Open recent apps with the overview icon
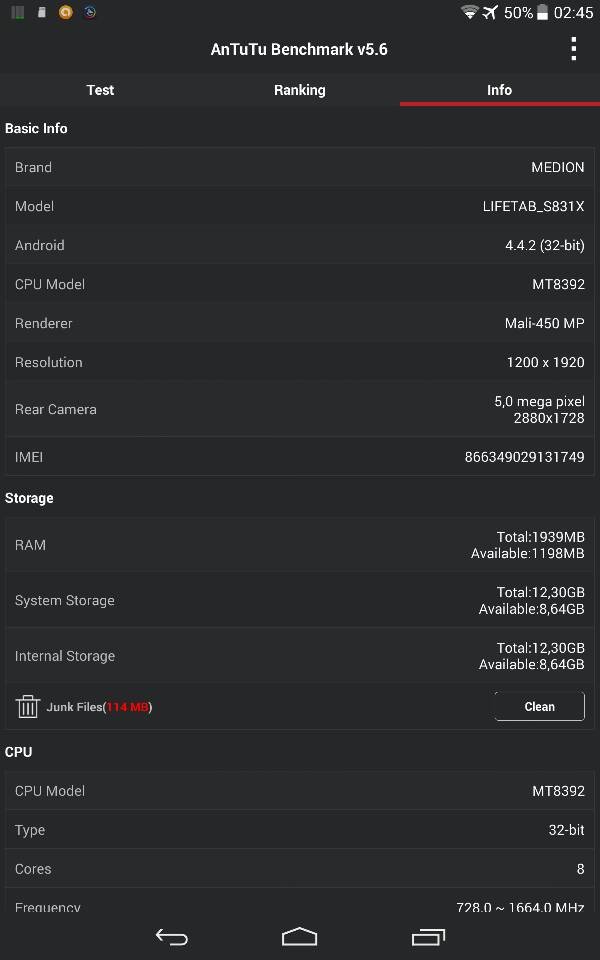 (428, 937)
